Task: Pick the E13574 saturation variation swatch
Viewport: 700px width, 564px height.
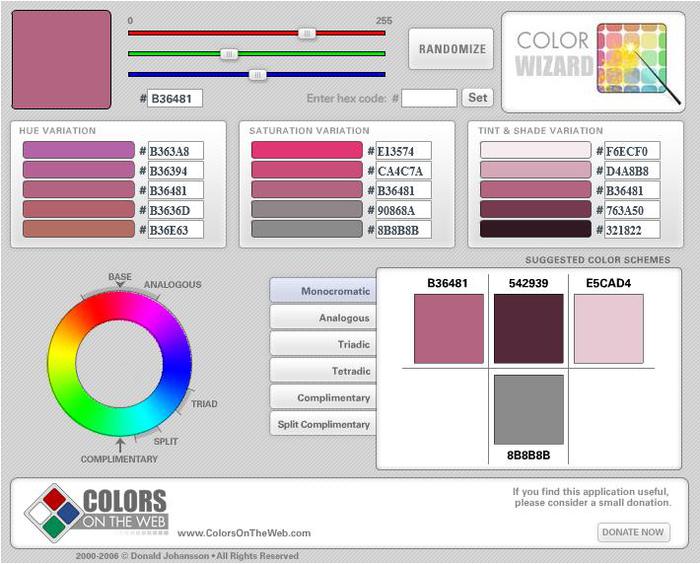Action: tap(307, 151)
